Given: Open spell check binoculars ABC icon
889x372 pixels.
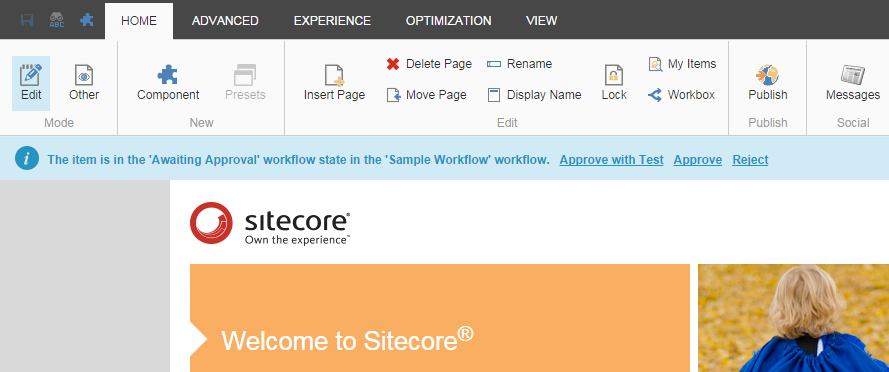Looking at the screenshot, I should click(x=57, y=20).
